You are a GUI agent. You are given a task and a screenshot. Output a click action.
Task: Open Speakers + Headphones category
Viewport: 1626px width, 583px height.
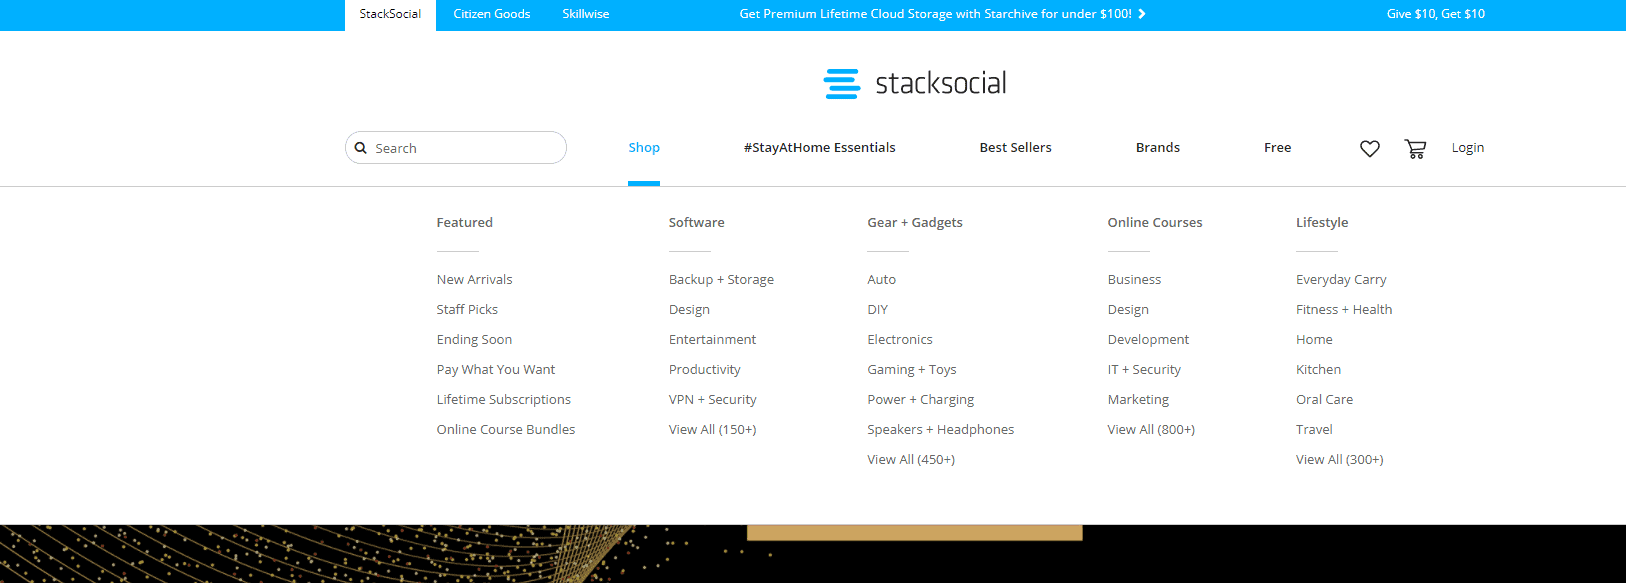tap(940, 429)
